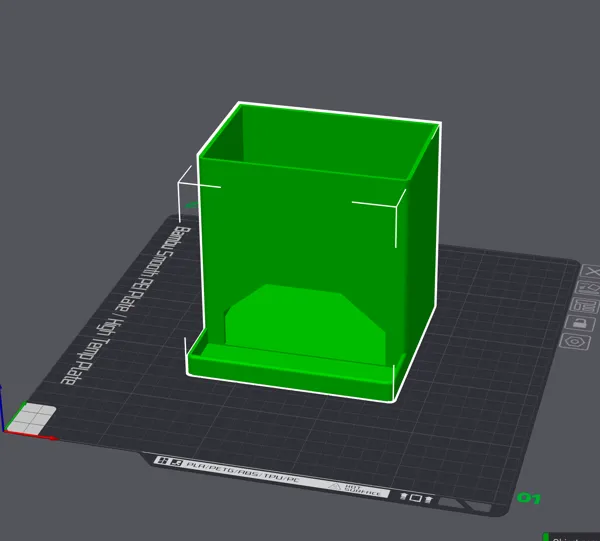Click the green plate number 01

pyautogui.click(x=529, y=498)
